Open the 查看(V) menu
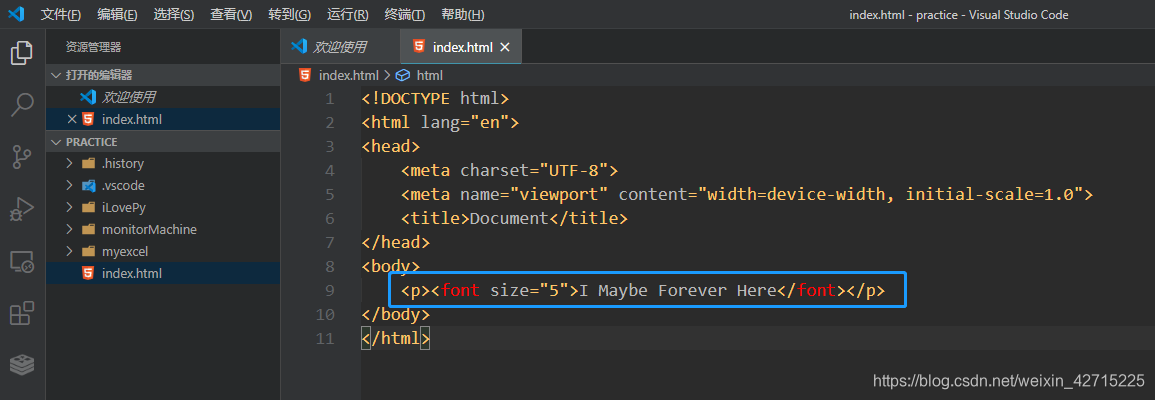The image size is (1155, 400). point(231,15)
